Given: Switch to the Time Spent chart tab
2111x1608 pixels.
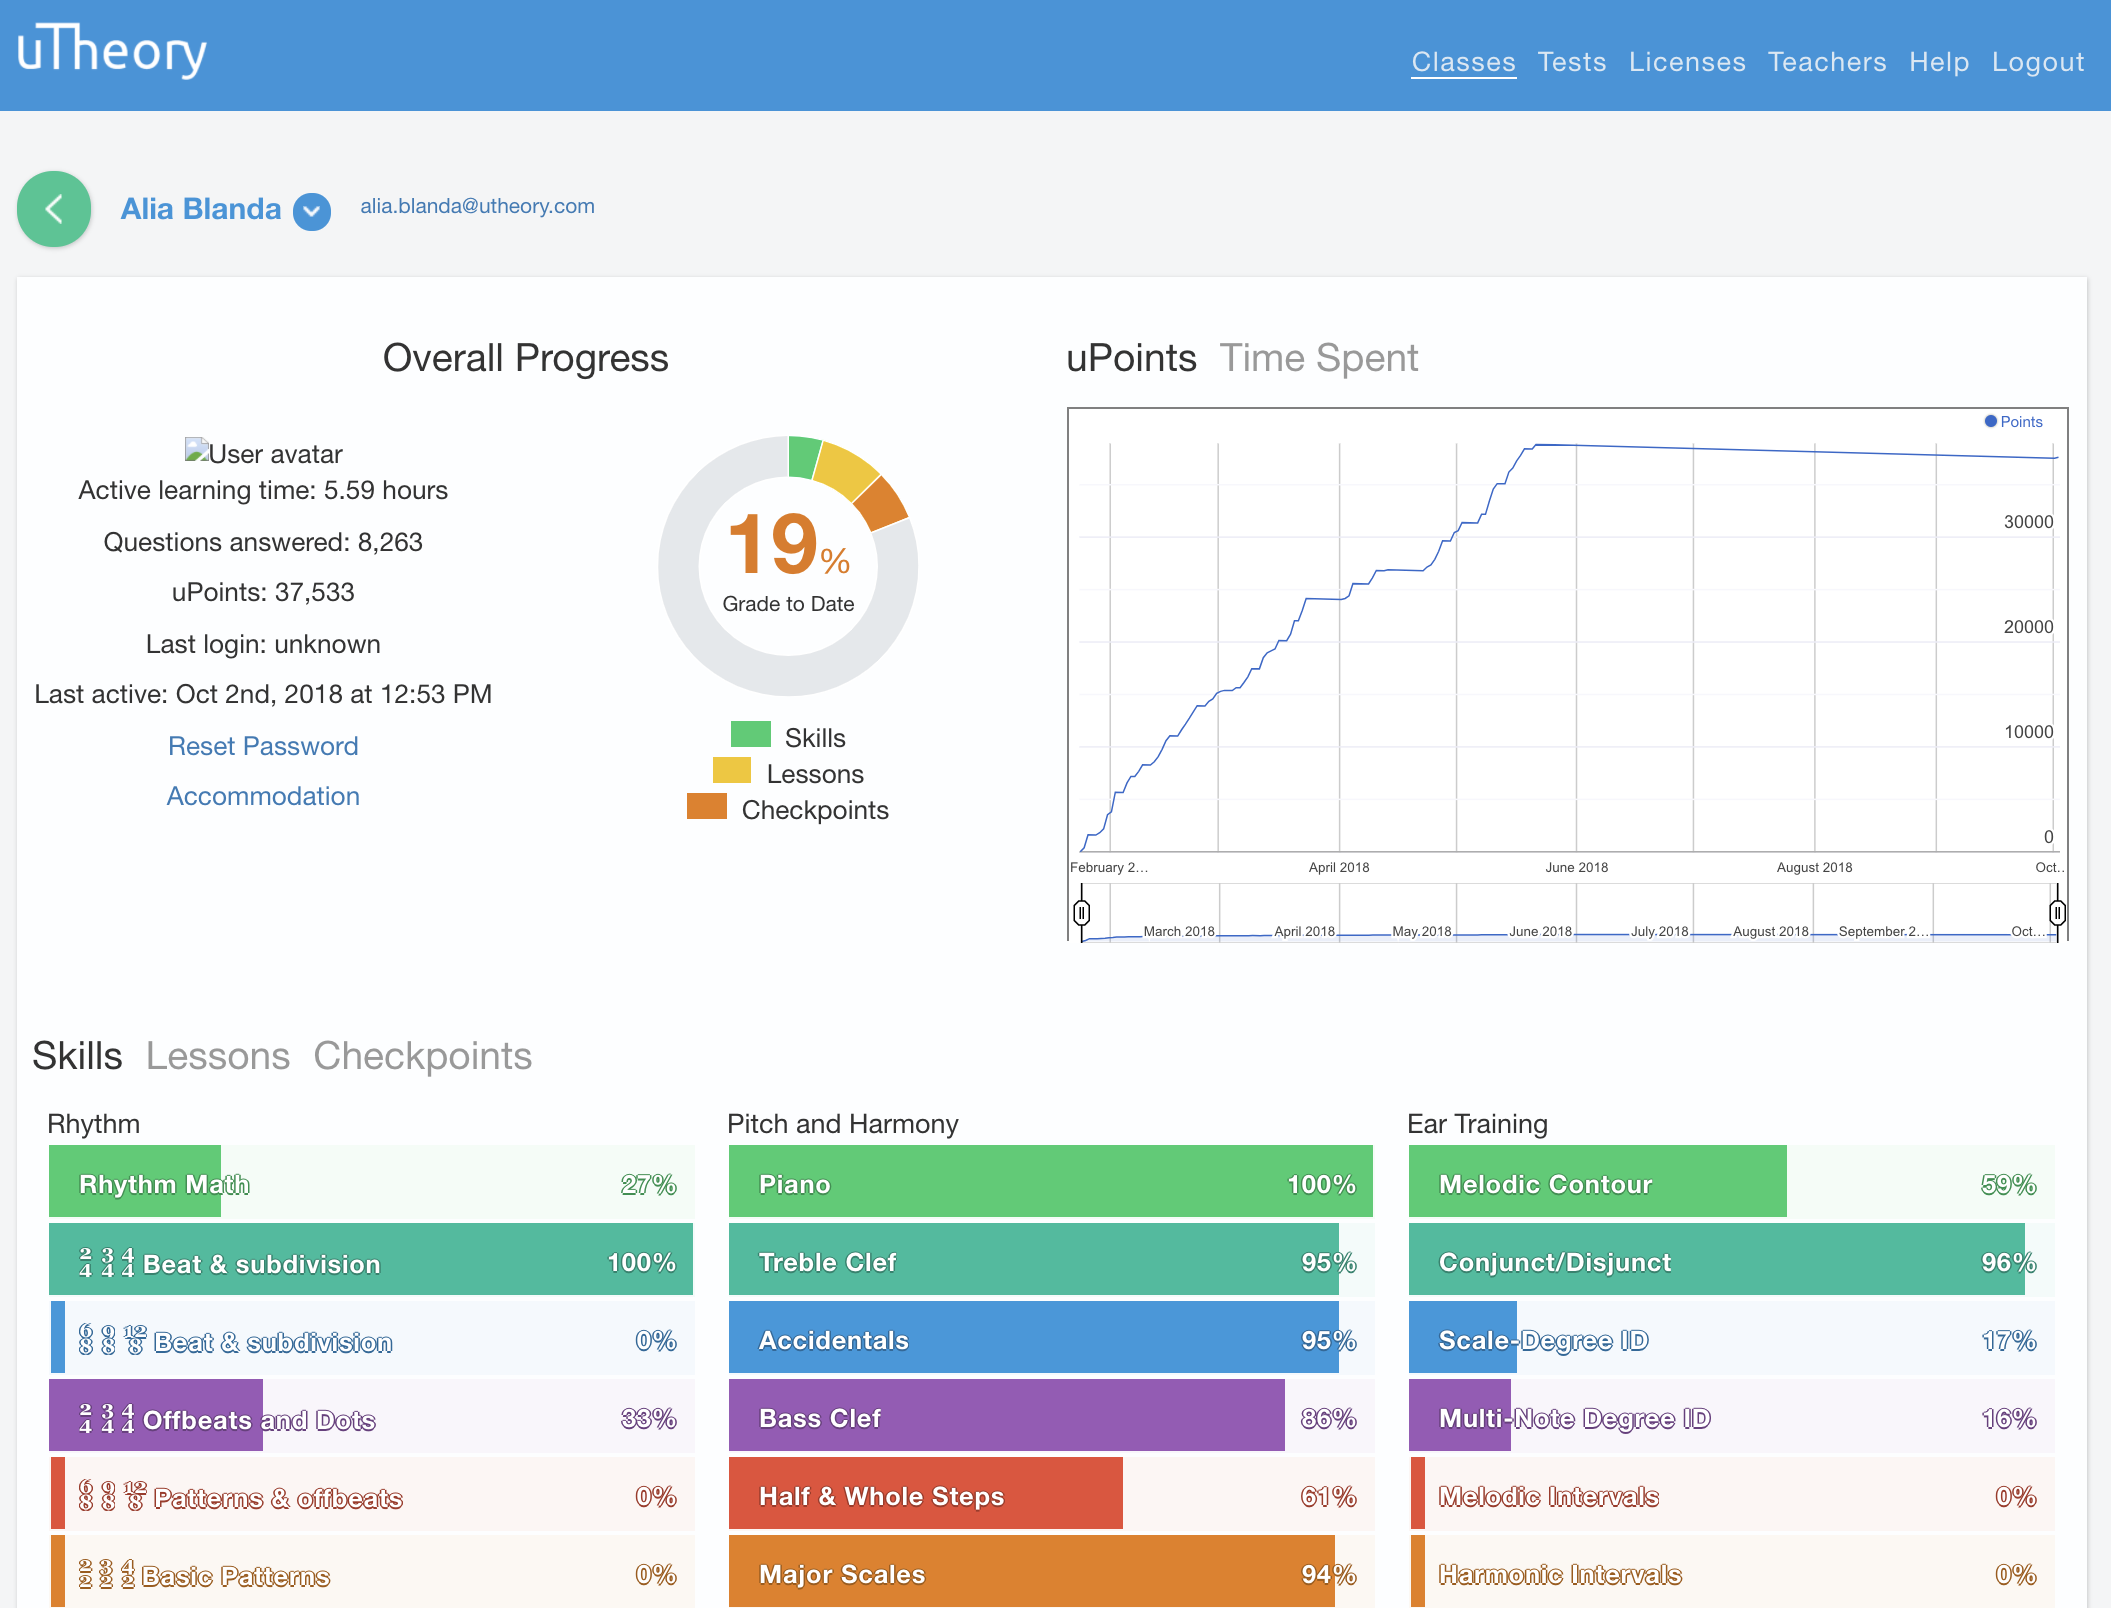Looking at the screenshot, I should click(x=1318, y=358).
